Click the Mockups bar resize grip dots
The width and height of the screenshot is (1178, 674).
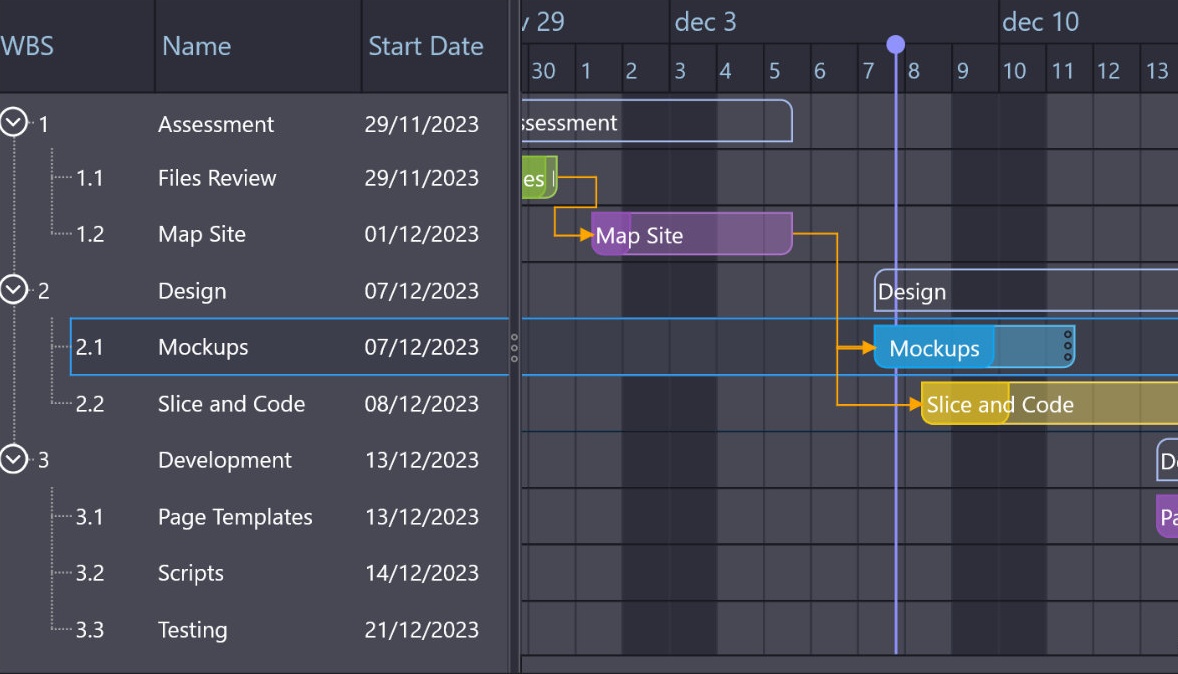1067,346
